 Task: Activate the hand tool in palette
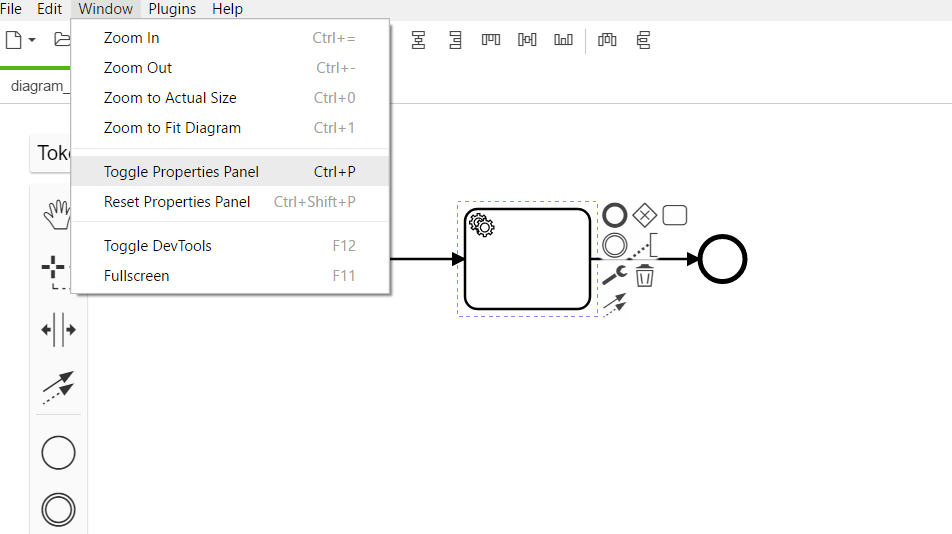tap(58, 212)
